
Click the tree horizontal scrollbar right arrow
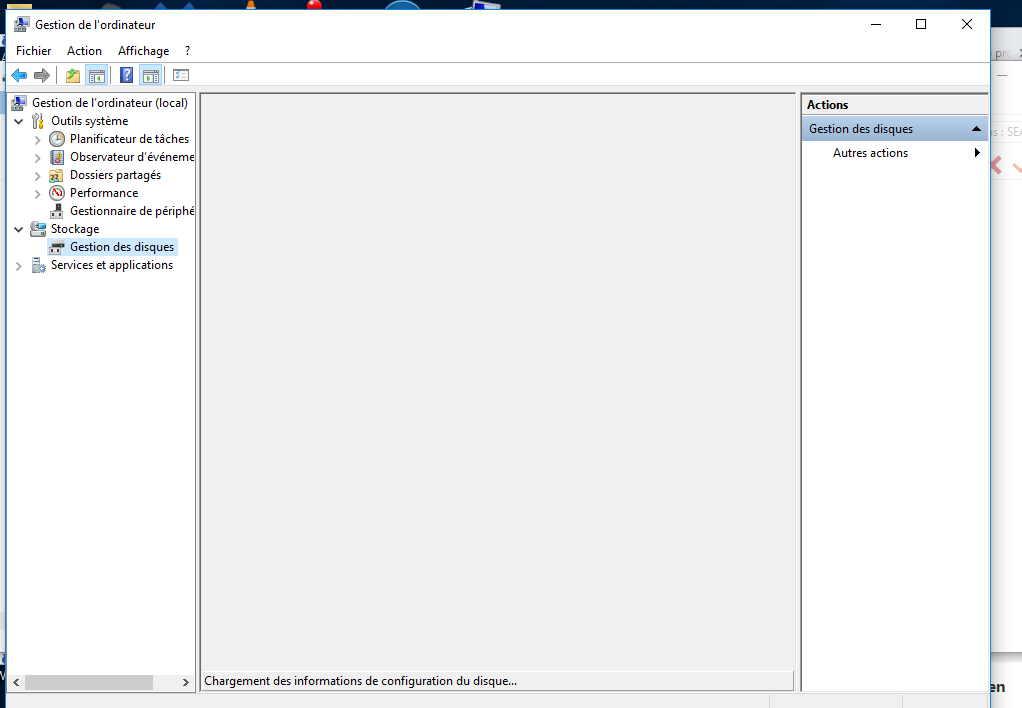pos(186,683)
